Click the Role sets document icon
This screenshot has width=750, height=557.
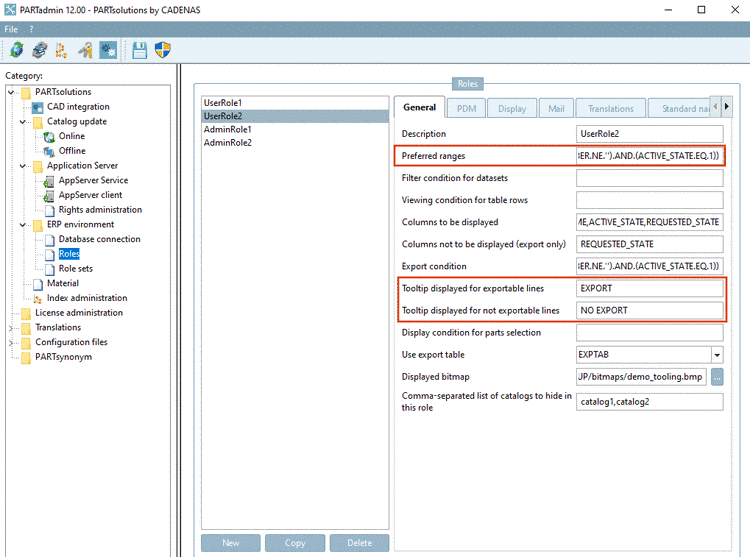click(x=50, y=269)
